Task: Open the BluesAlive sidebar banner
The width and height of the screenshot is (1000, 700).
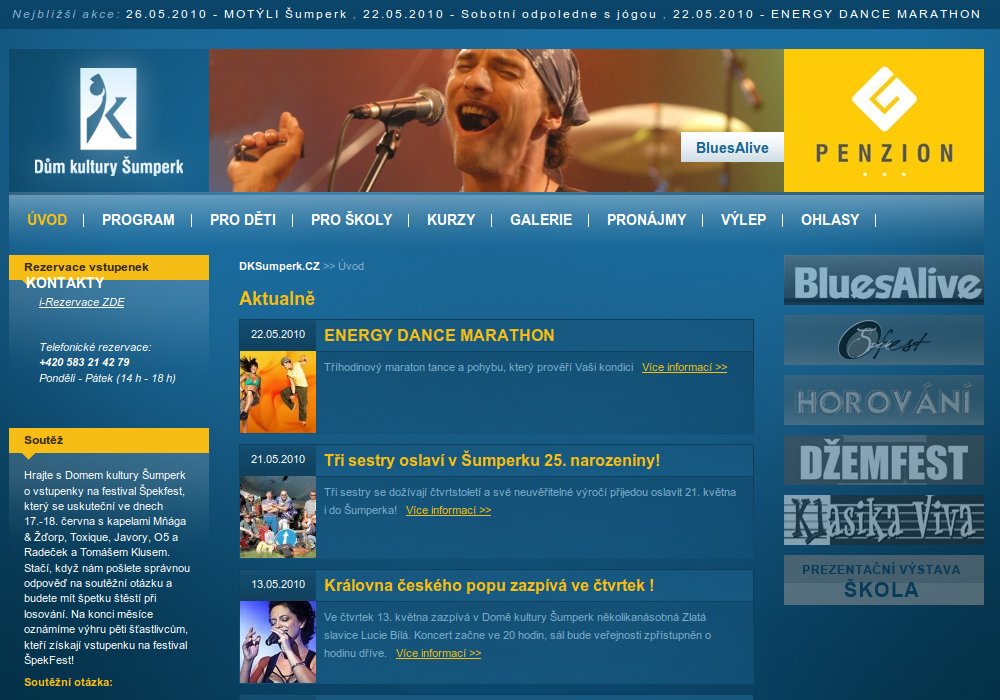Action: (883, 281)
